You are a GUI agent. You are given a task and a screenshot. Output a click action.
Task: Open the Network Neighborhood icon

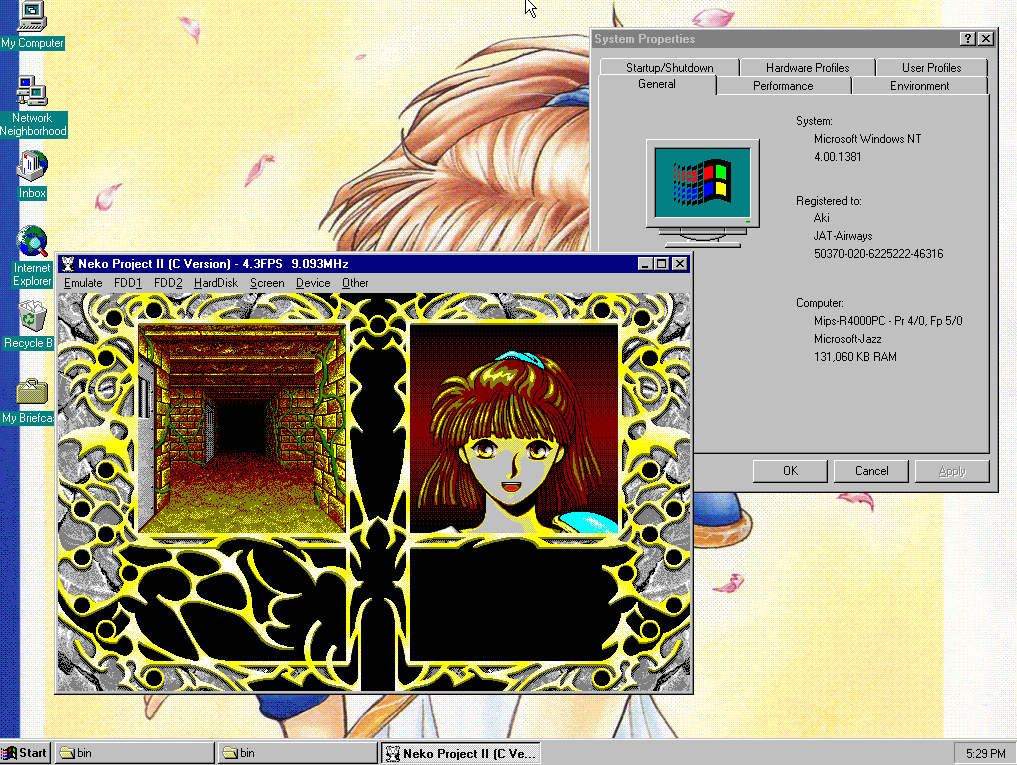[32, 92]
